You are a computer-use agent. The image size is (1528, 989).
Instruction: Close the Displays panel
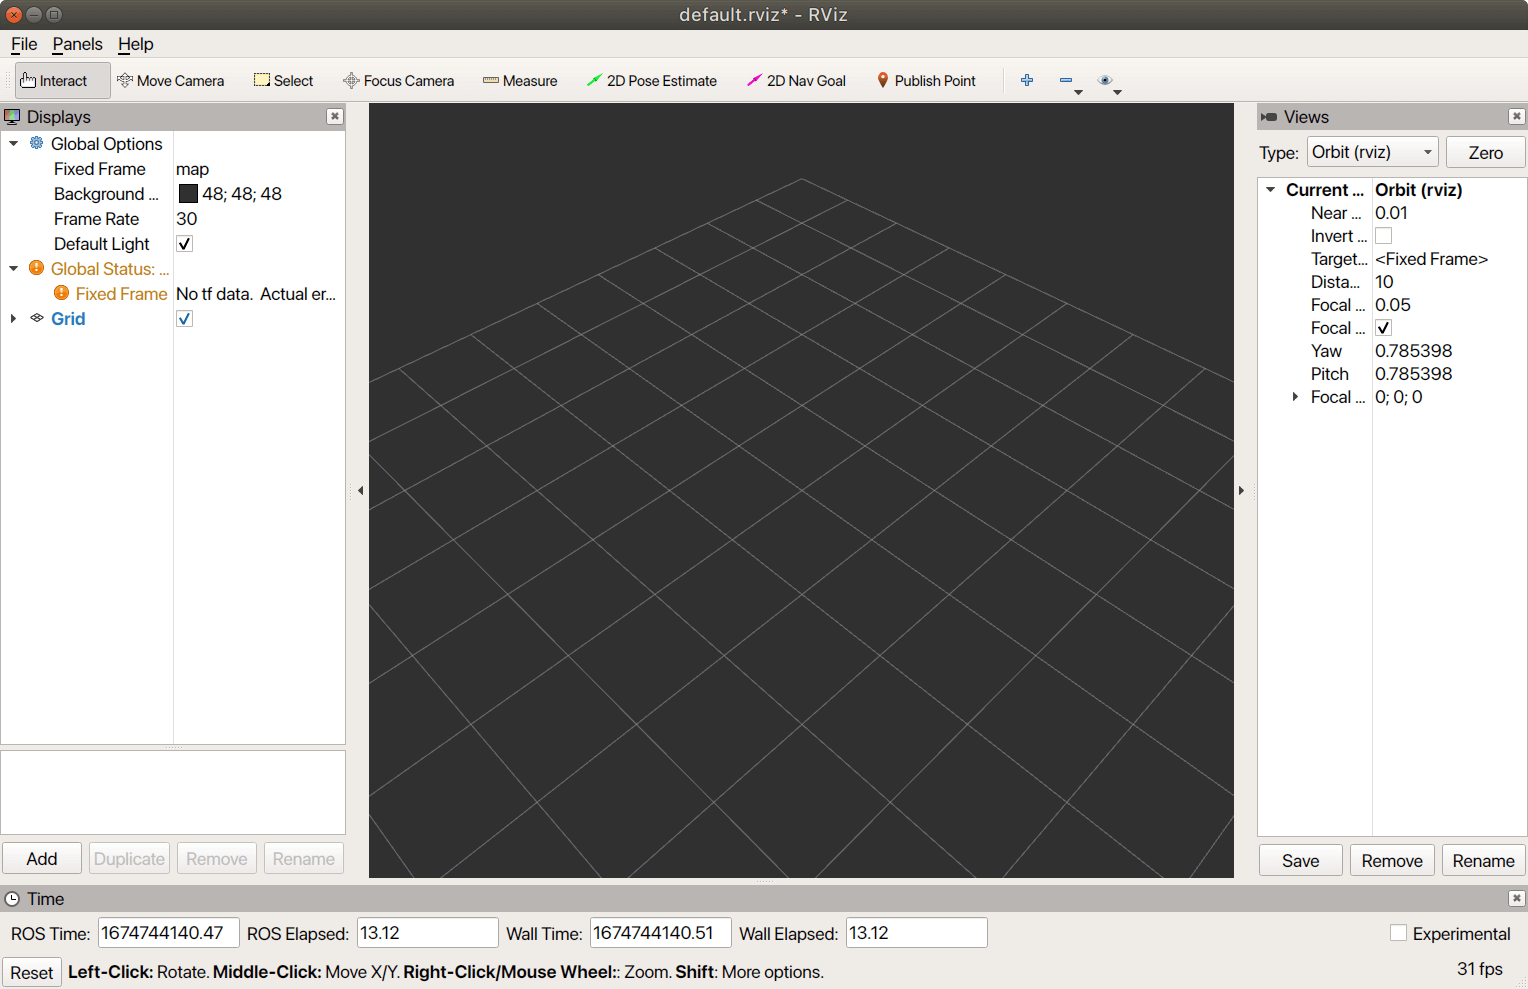(x=334, y=117)
